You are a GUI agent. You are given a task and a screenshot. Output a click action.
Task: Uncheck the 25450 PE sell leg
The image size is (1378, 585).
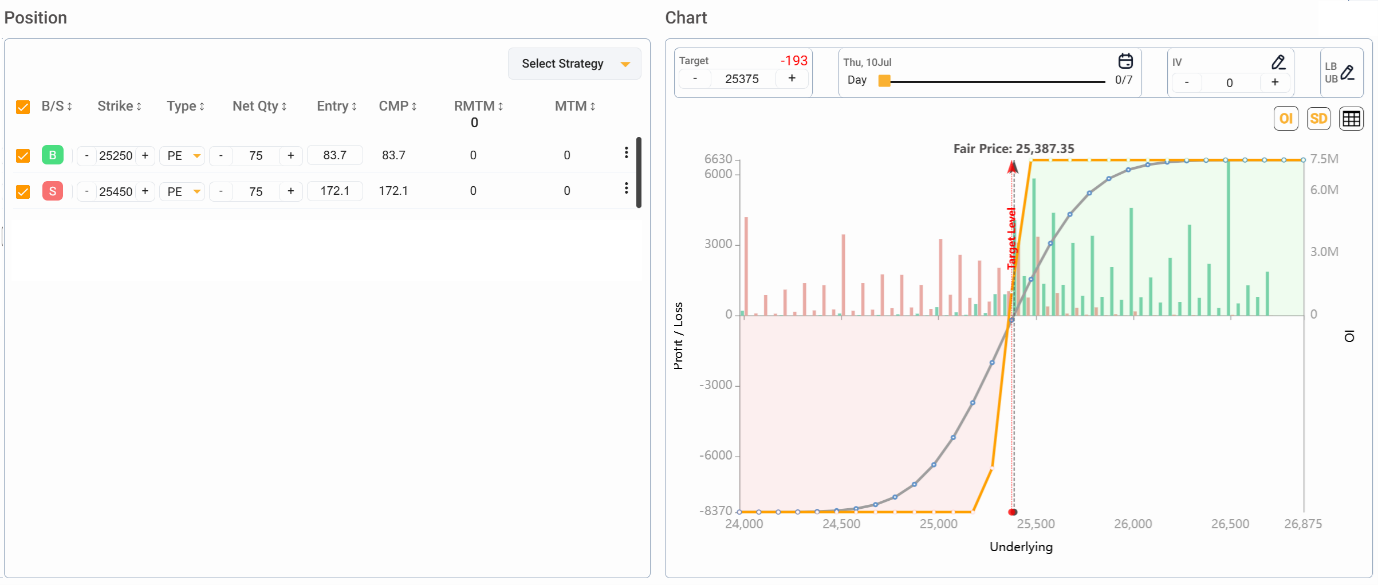[x=23, y=191]
